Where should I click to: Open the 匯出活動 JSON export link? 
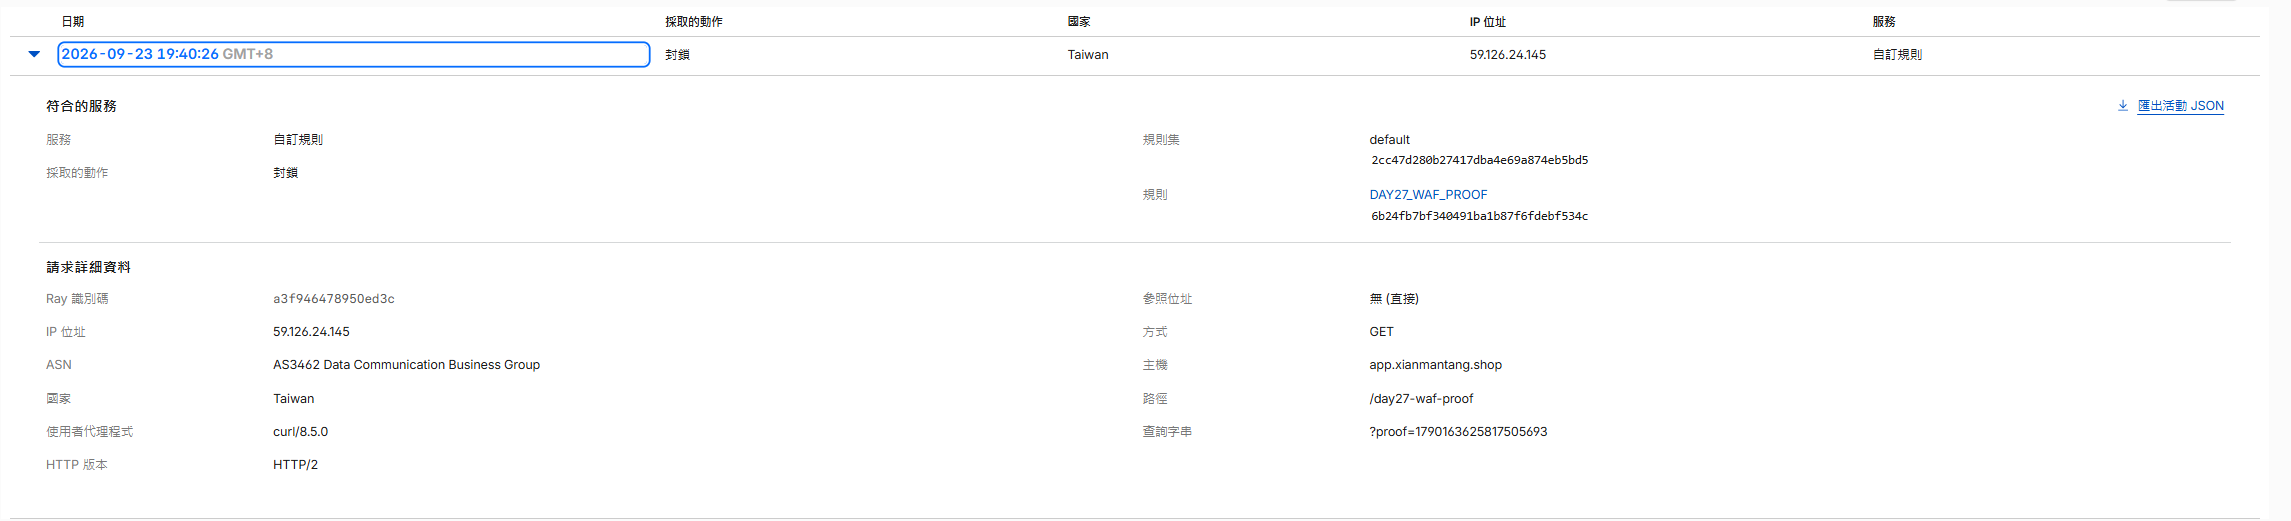(x=2180, y=106)
